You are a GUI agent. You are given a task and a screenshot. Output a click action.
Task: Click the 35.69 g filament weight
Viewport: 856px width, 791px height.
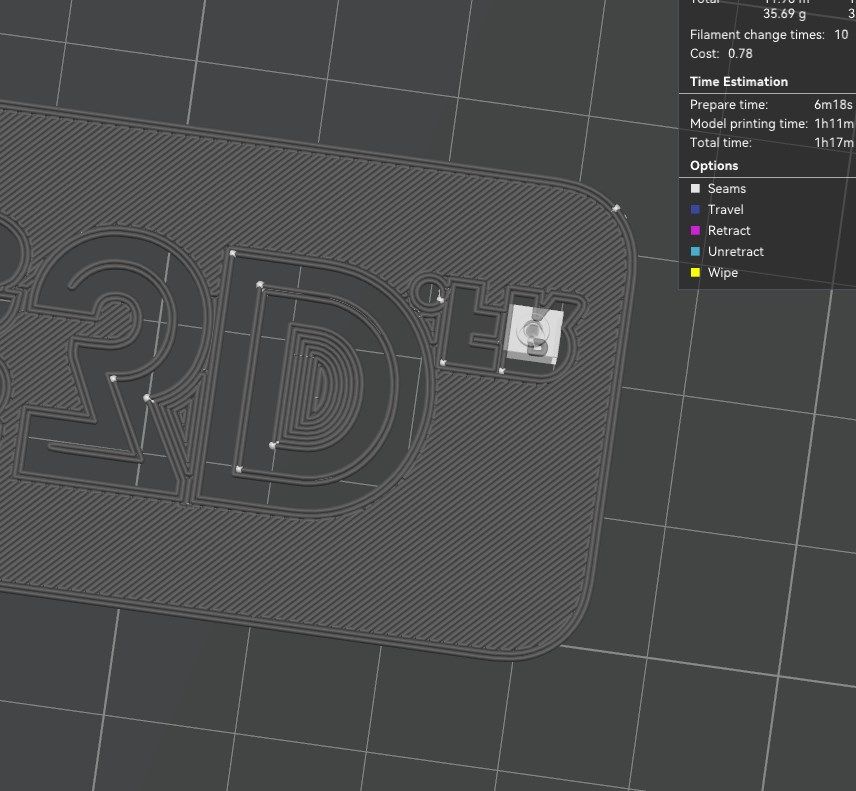click(x=784, y=14)
